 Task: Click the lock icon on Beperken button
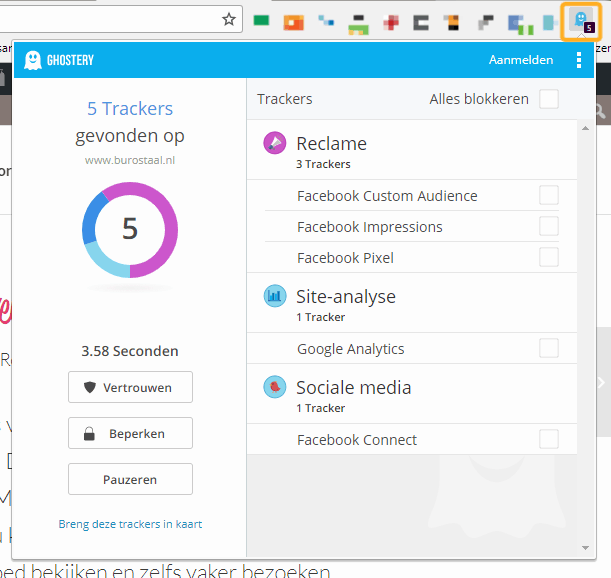[x=89, y=433]
